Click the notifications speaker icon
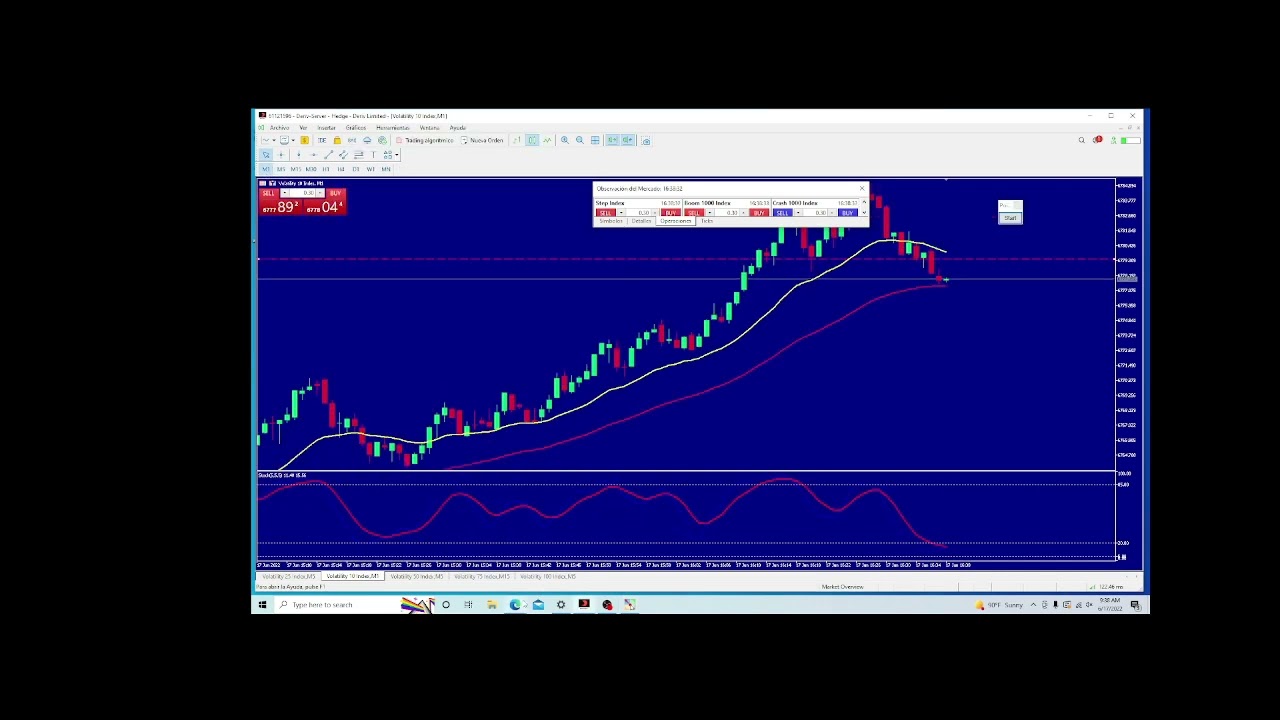 1097,140
